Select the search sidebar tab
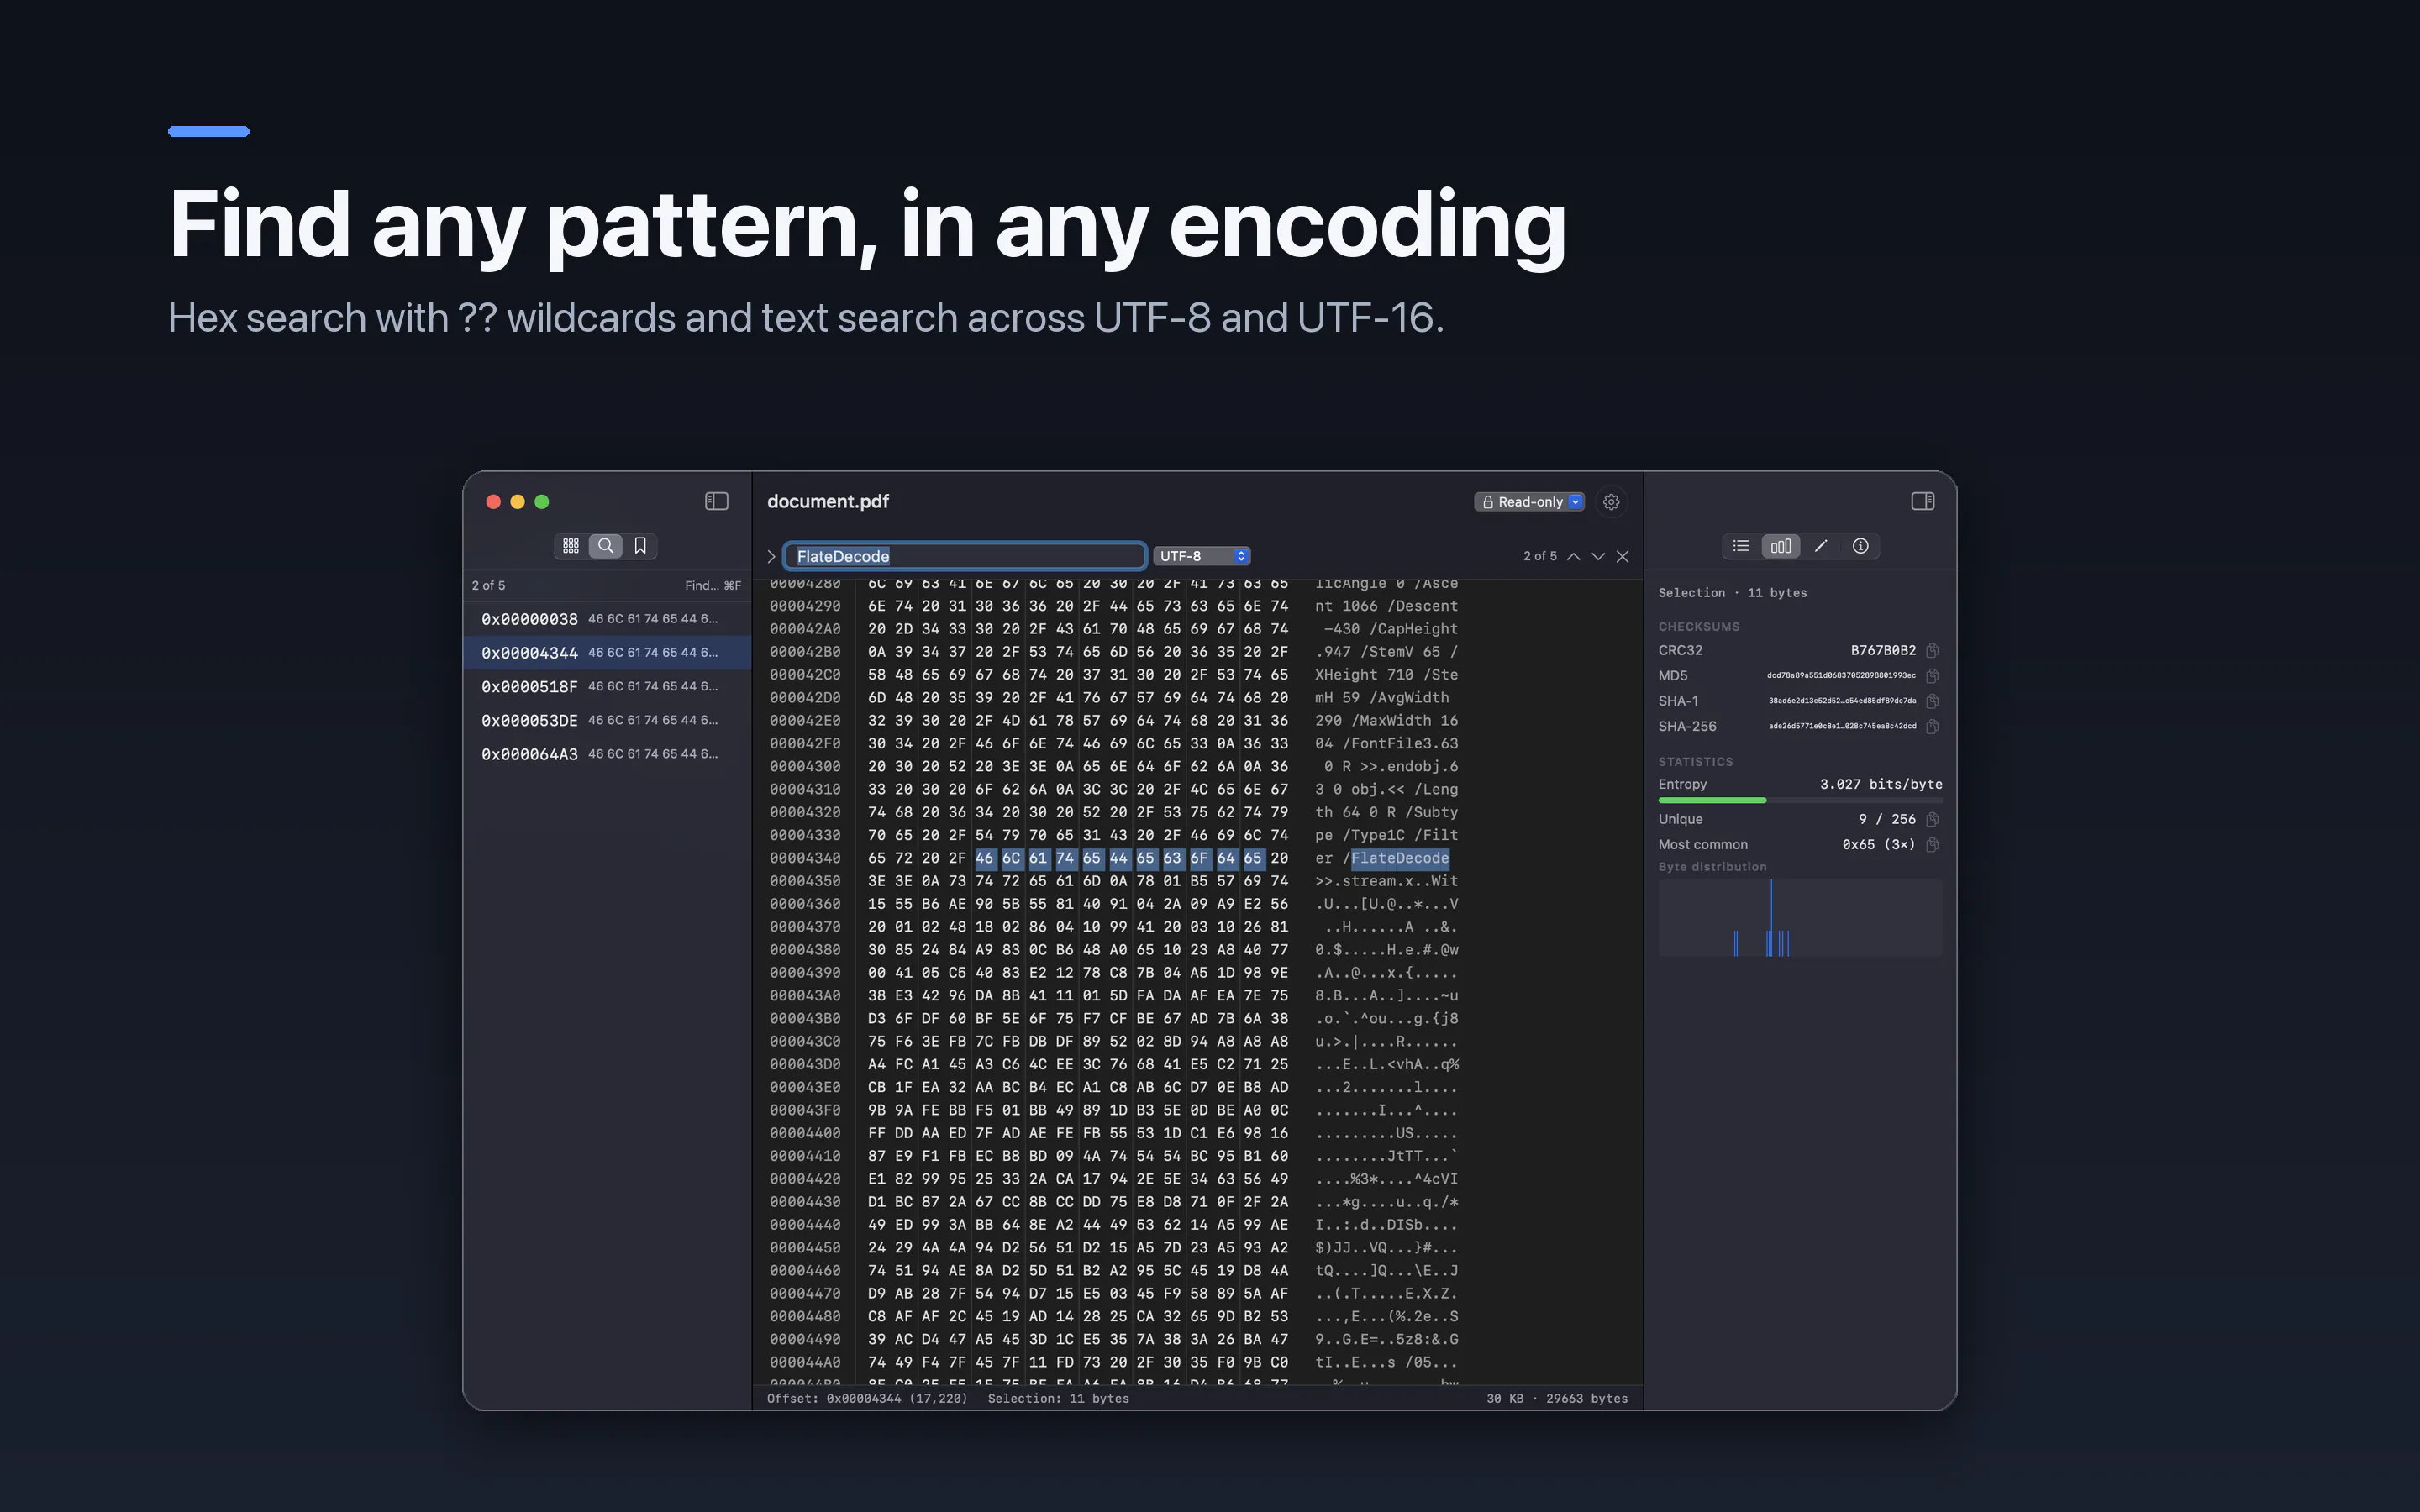2420x1512 pixels. (x=606, y=545)
